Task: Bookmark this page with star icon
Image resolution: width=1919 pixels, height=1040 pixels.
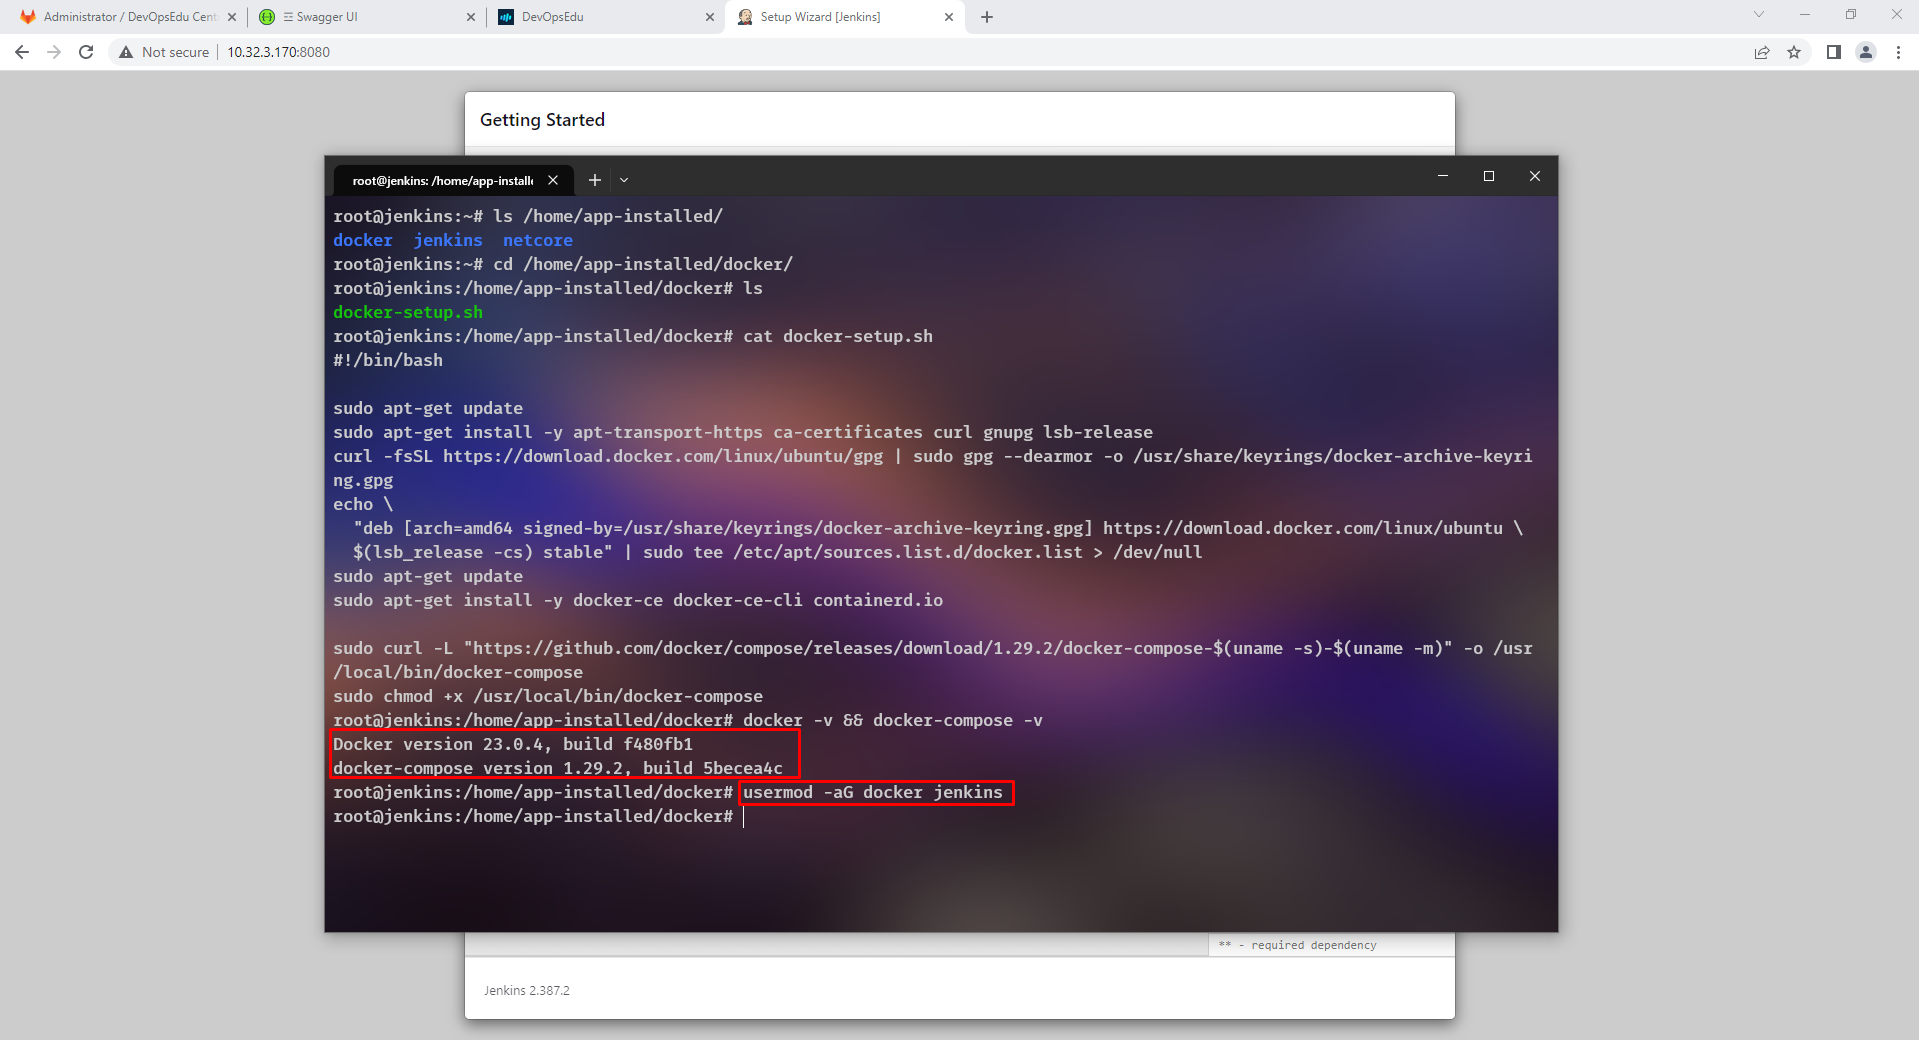Action: click(1794, 52)
